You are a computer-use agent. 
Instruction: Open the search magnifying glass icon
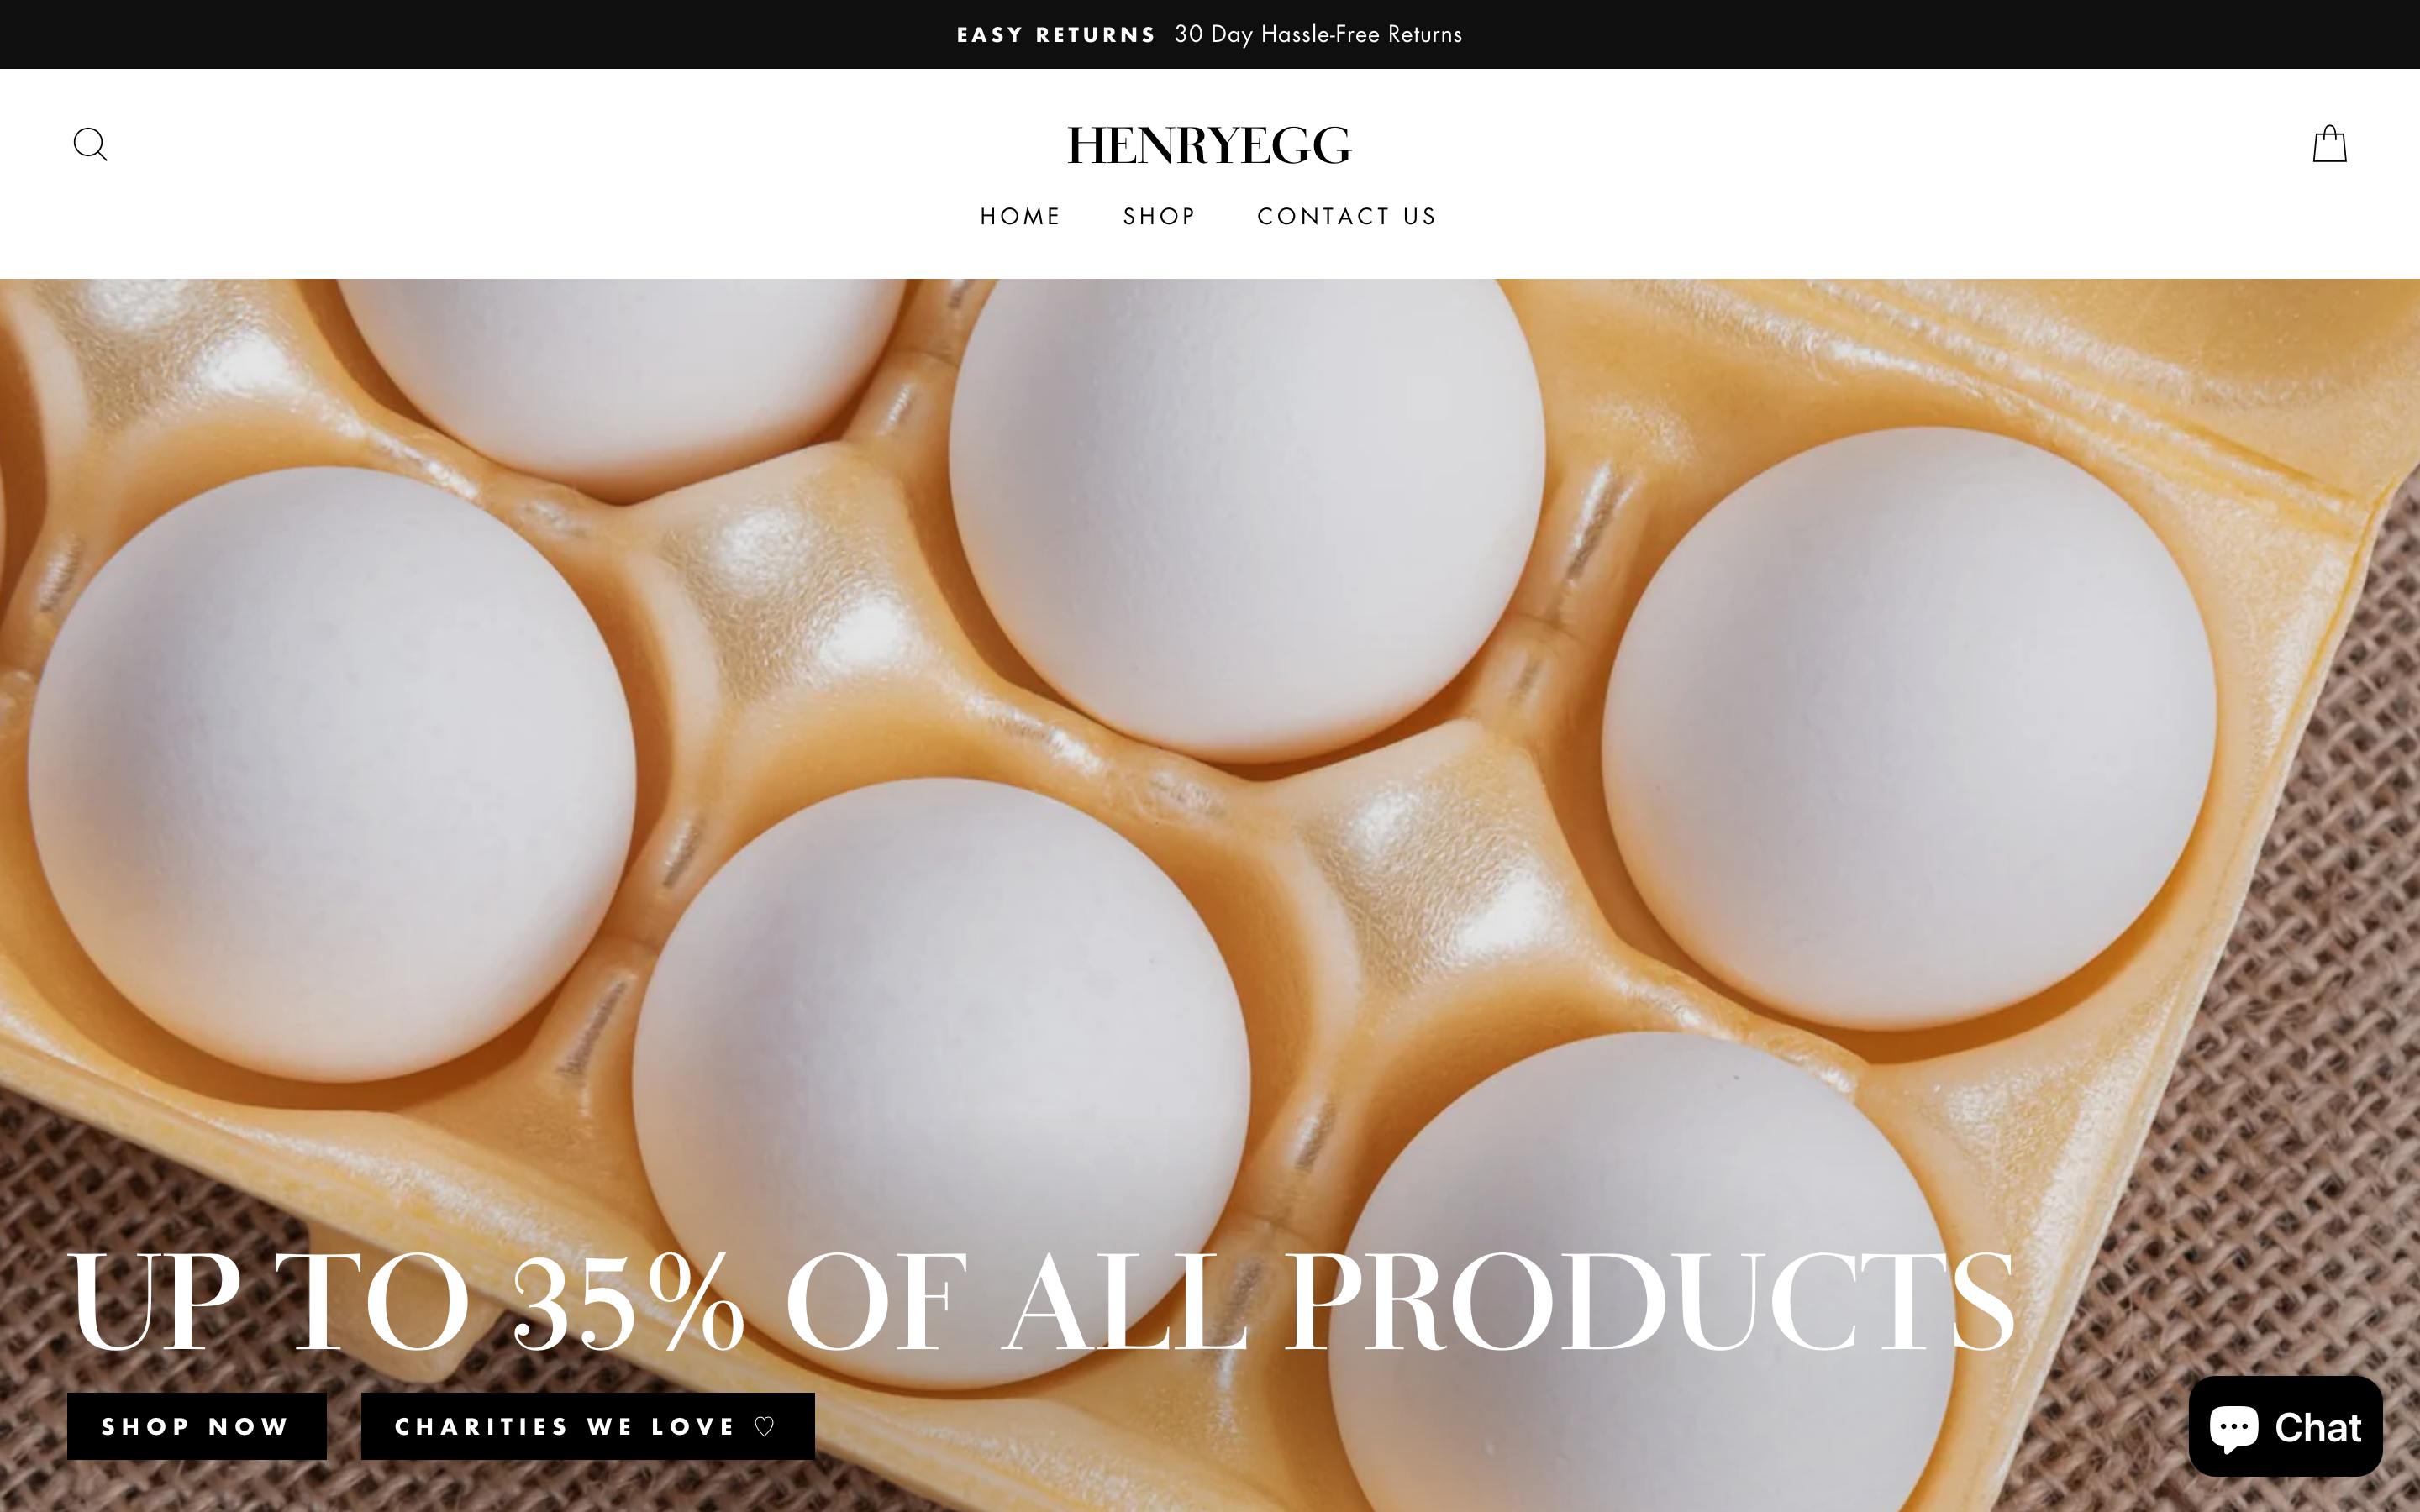tap(90, 144)
